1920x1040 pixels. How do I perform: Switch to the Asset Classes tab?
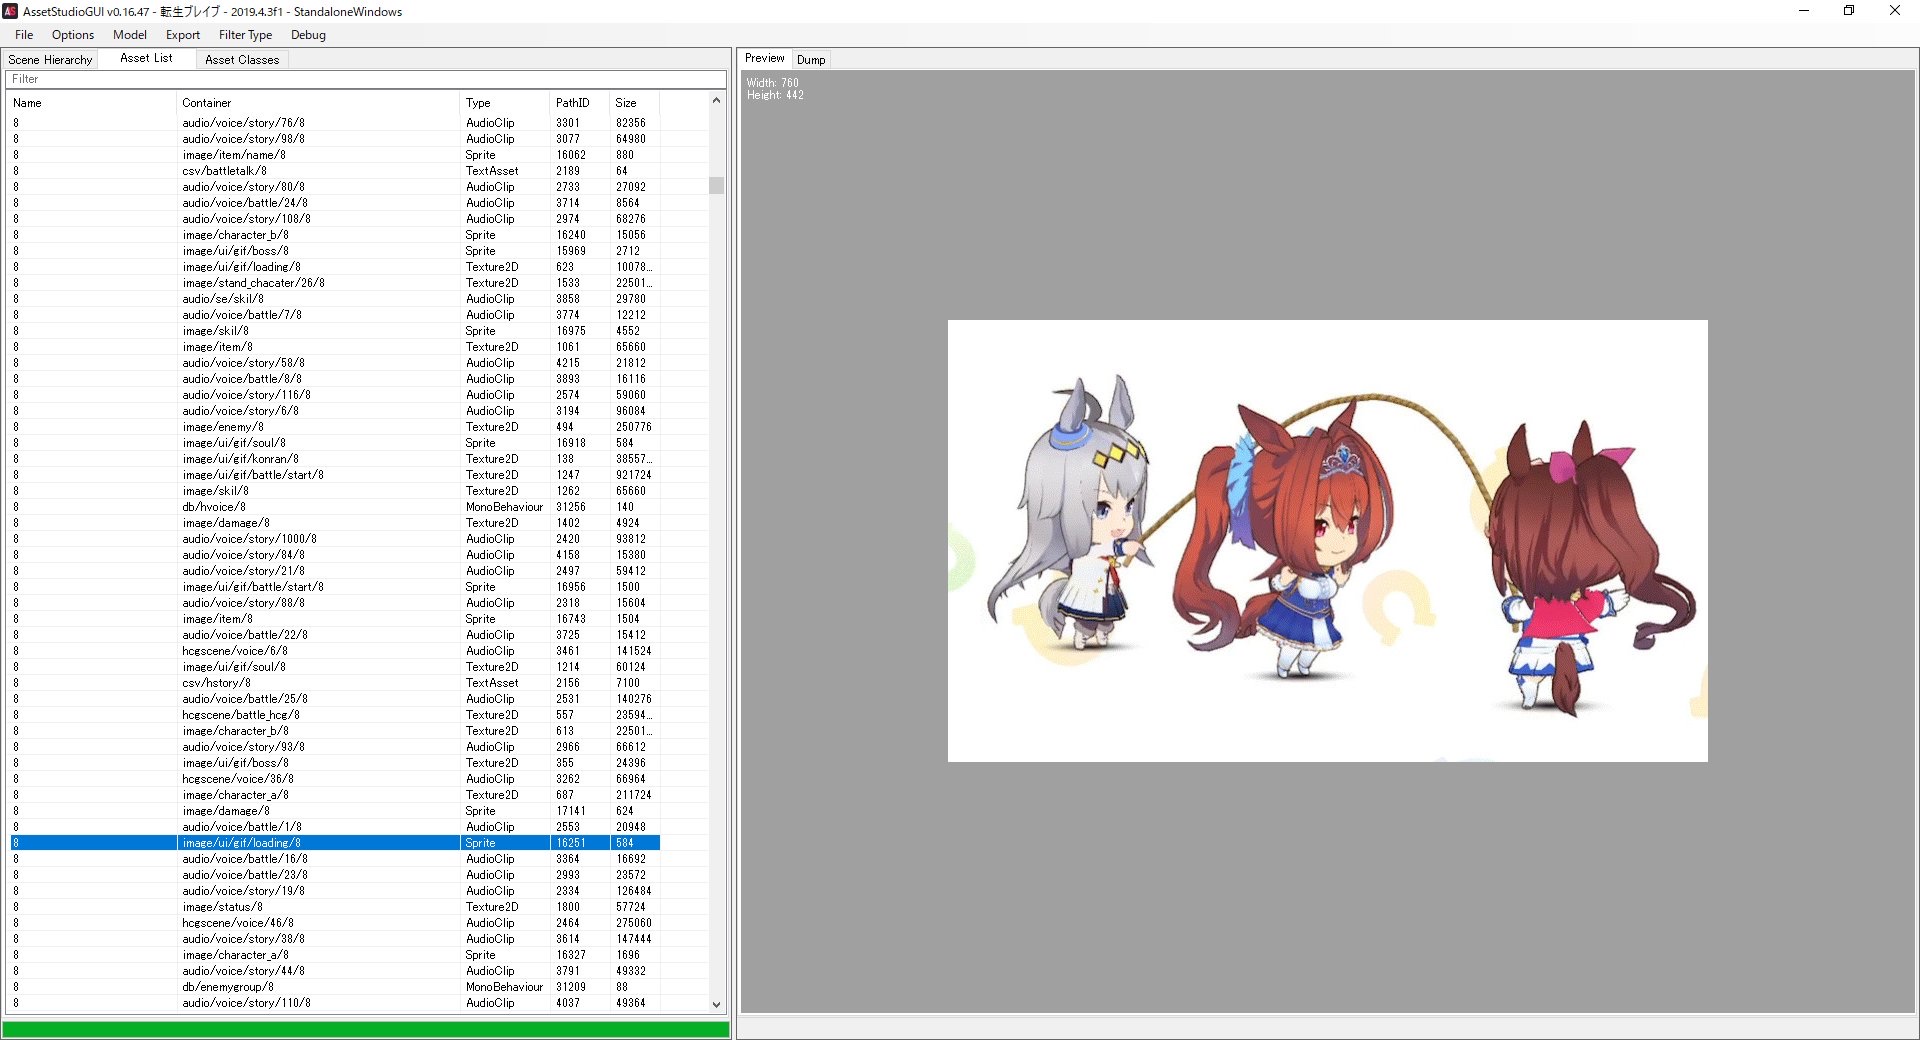[242, 60]
